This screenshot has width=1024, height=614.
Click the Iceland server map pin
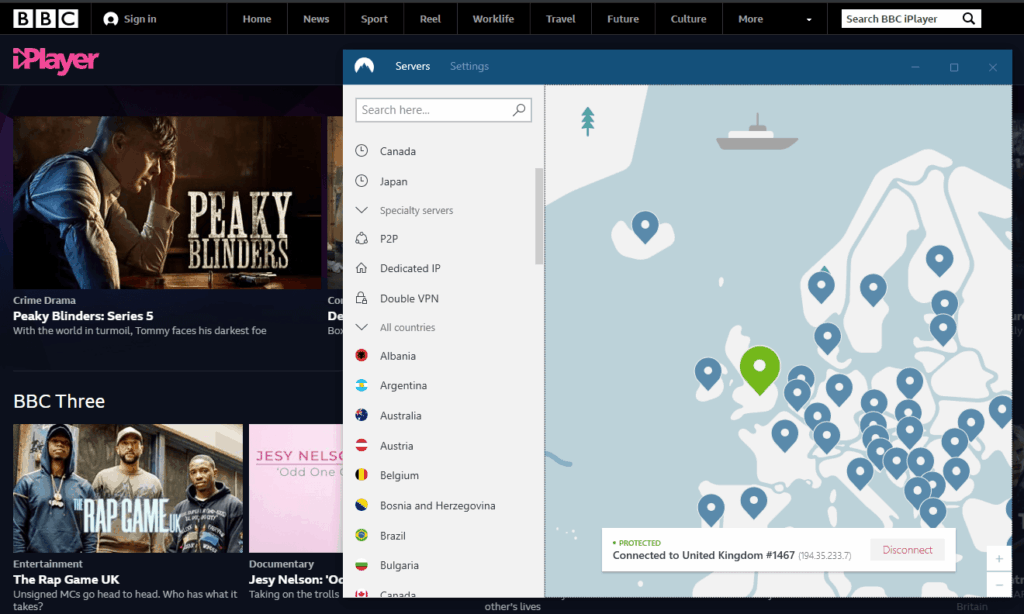pyautogui.click(x=645, y=227)
